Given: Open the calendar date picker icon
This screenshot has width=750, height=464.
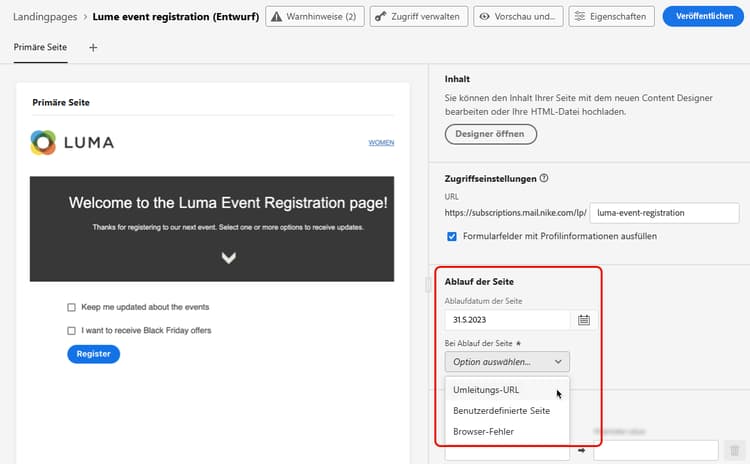Looking at the screenshot, I should tap(584, 320).
